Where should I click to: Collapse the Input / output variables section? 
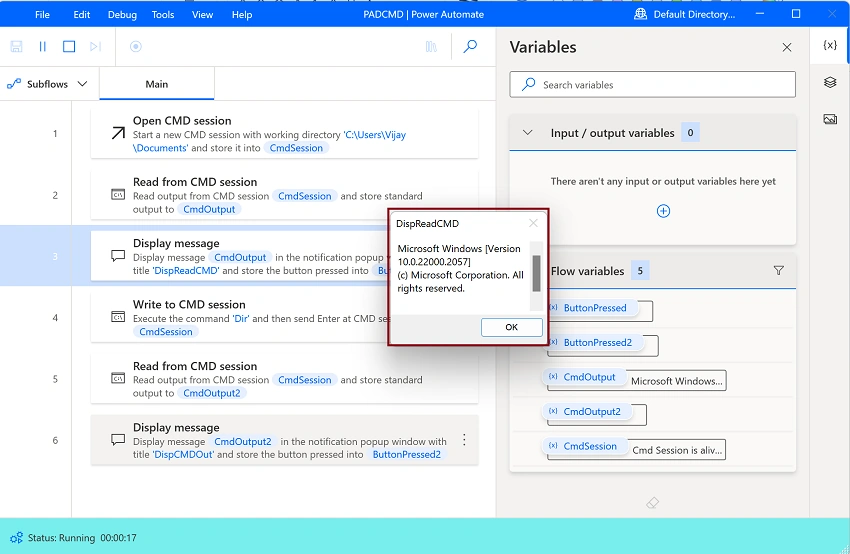click(527, 133)
